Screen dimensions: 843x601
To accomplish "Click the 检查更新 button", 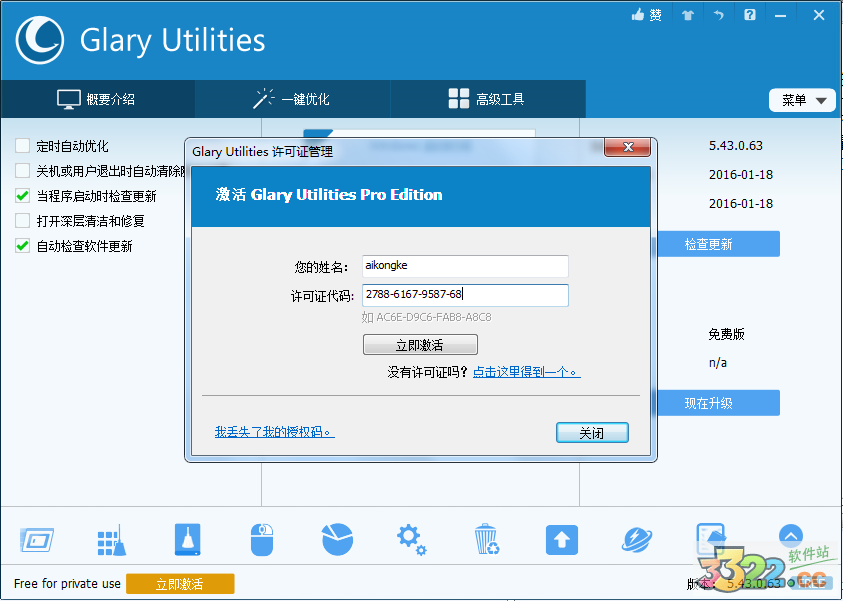I will click(x=718, y=244).
